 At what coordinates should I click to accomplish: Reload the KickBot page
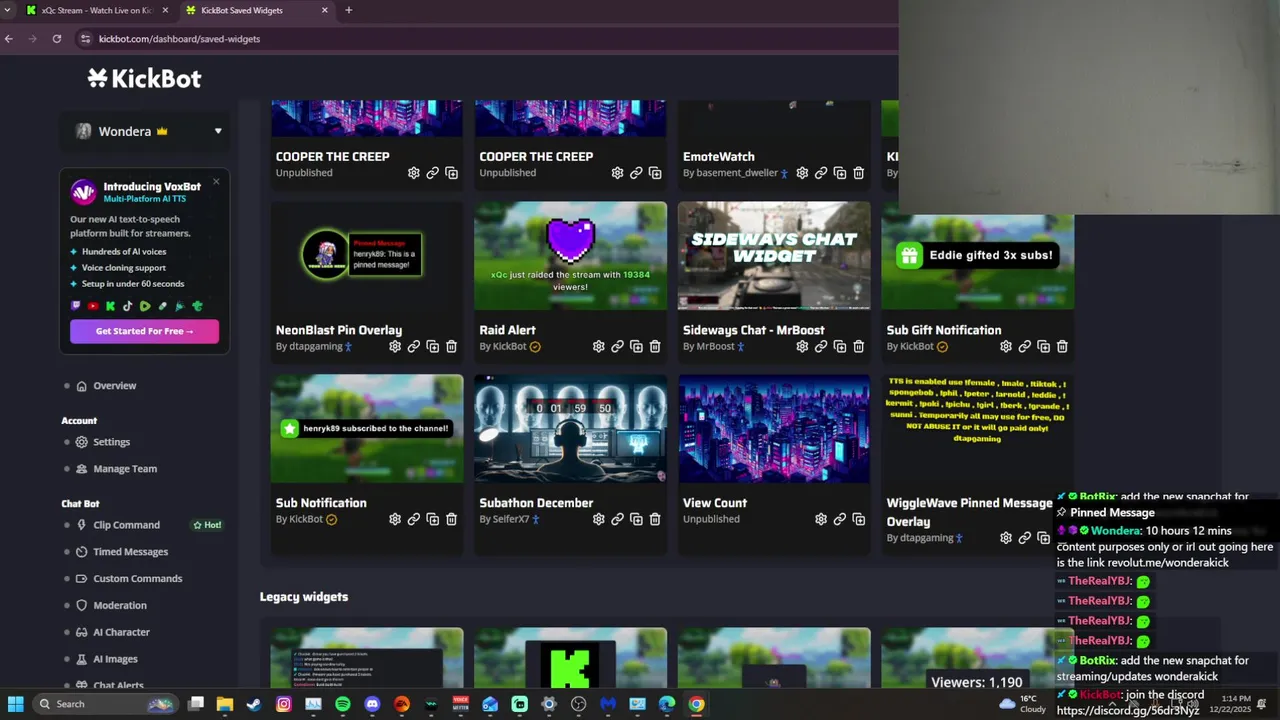pyautogui.click(x=57, y=39)
